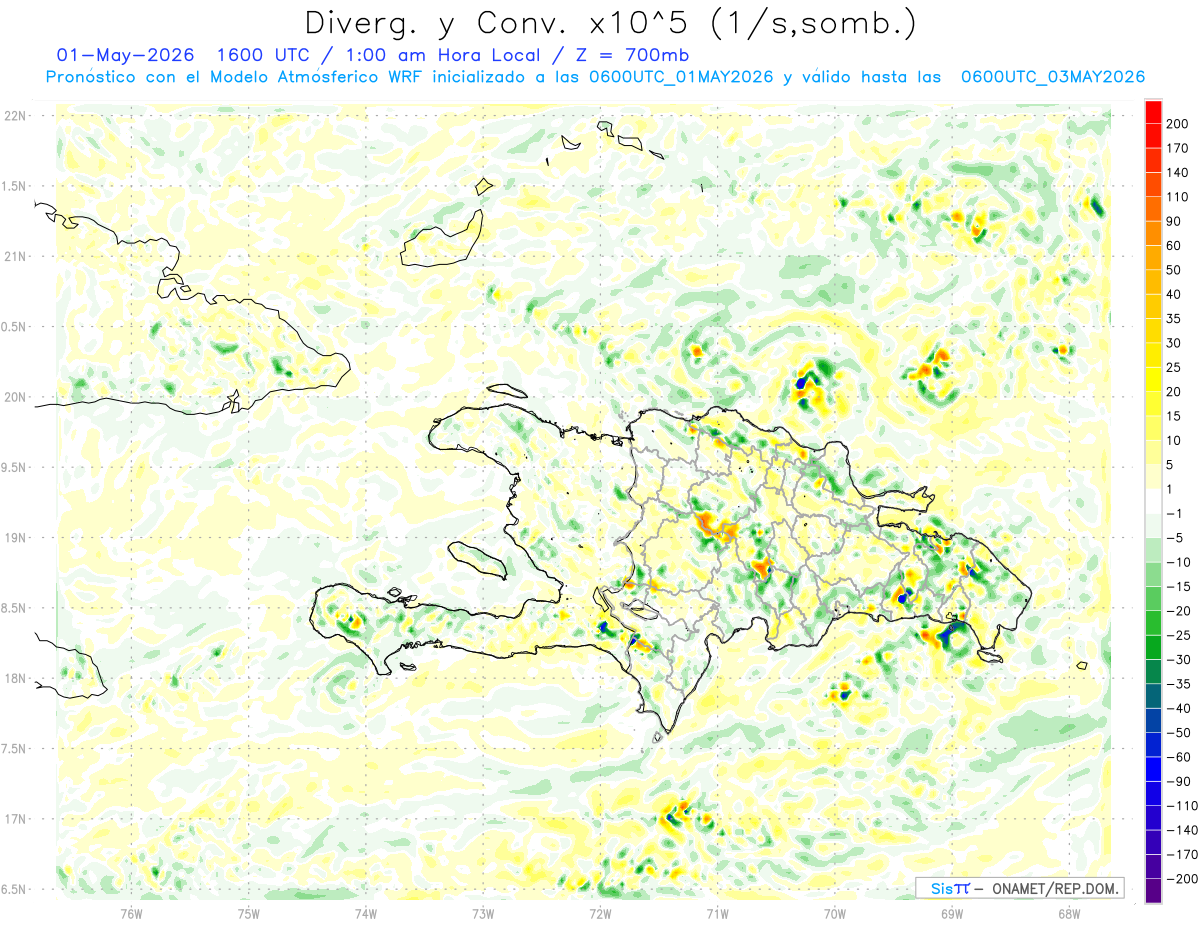The width and height of the screenshot is (1200, 927).
Task: Click the 0600UTC_03MAY2026 valid-until text
Action: point(1052,77)
